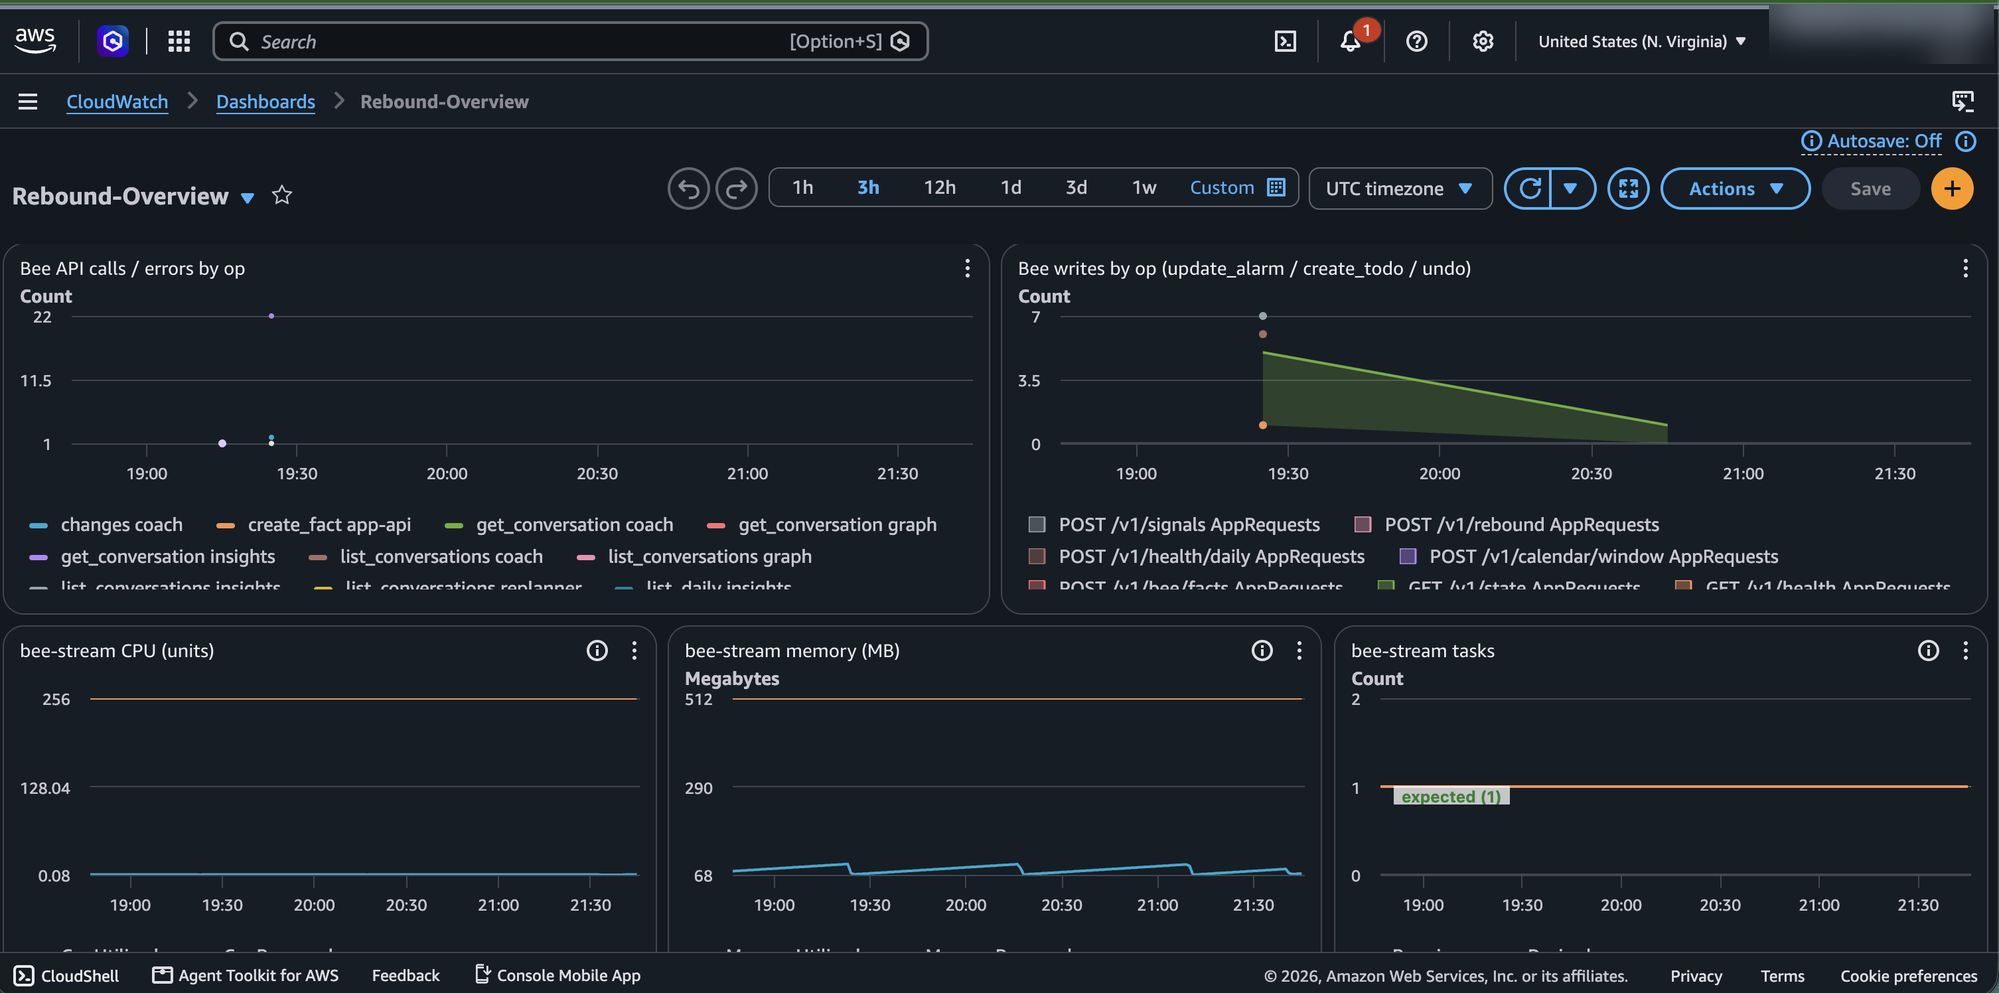1999x993 pixels.
Task: Open bee-stream CPU widget options menu
Action: click(x=634, y=650)
